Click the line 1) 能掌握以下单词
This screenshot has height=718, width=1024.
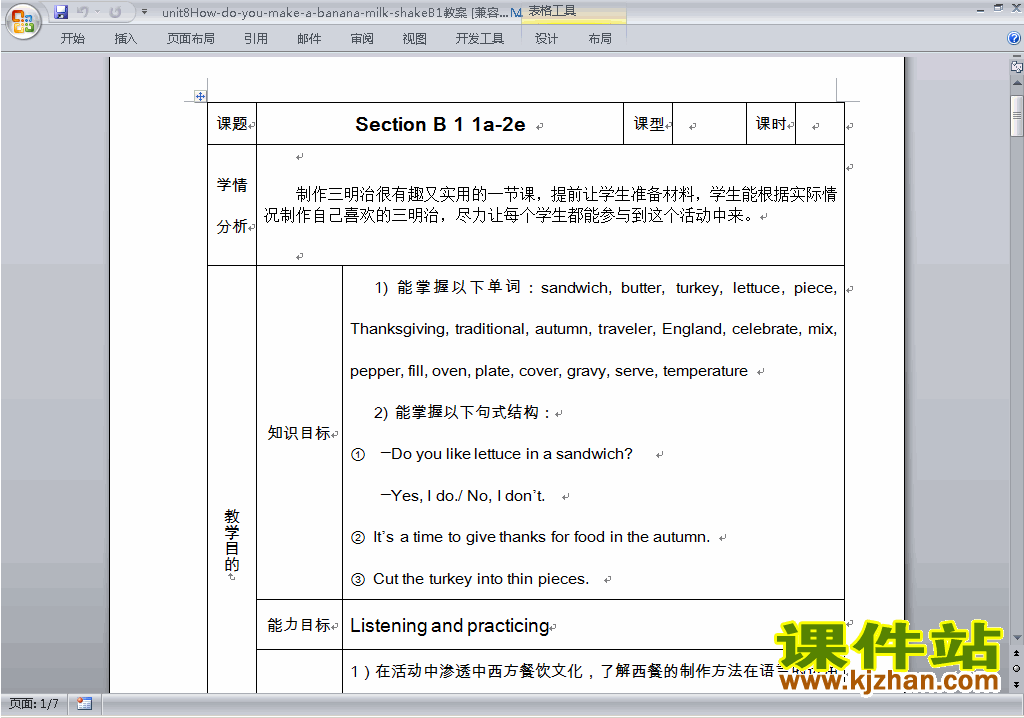[605, 287]
